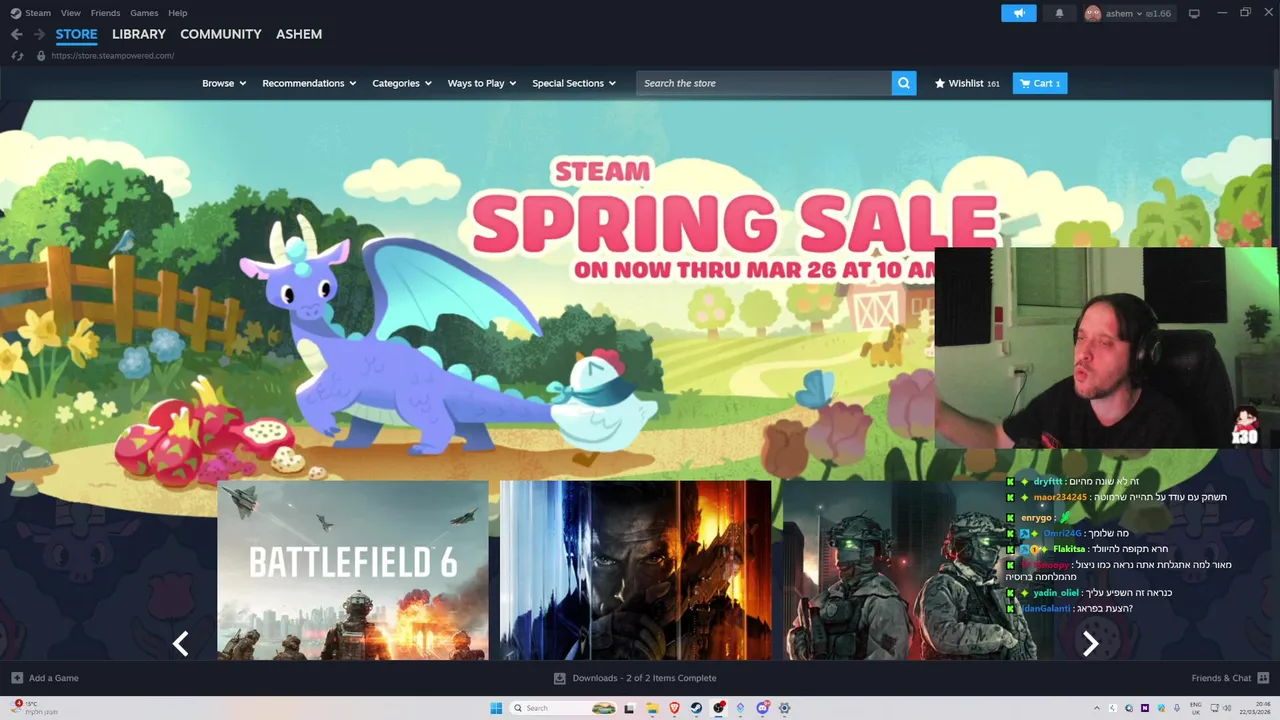Click the ashem profile avatar
The height and width of the screenshot is (720, 1280).
[x=1093, y=13]
